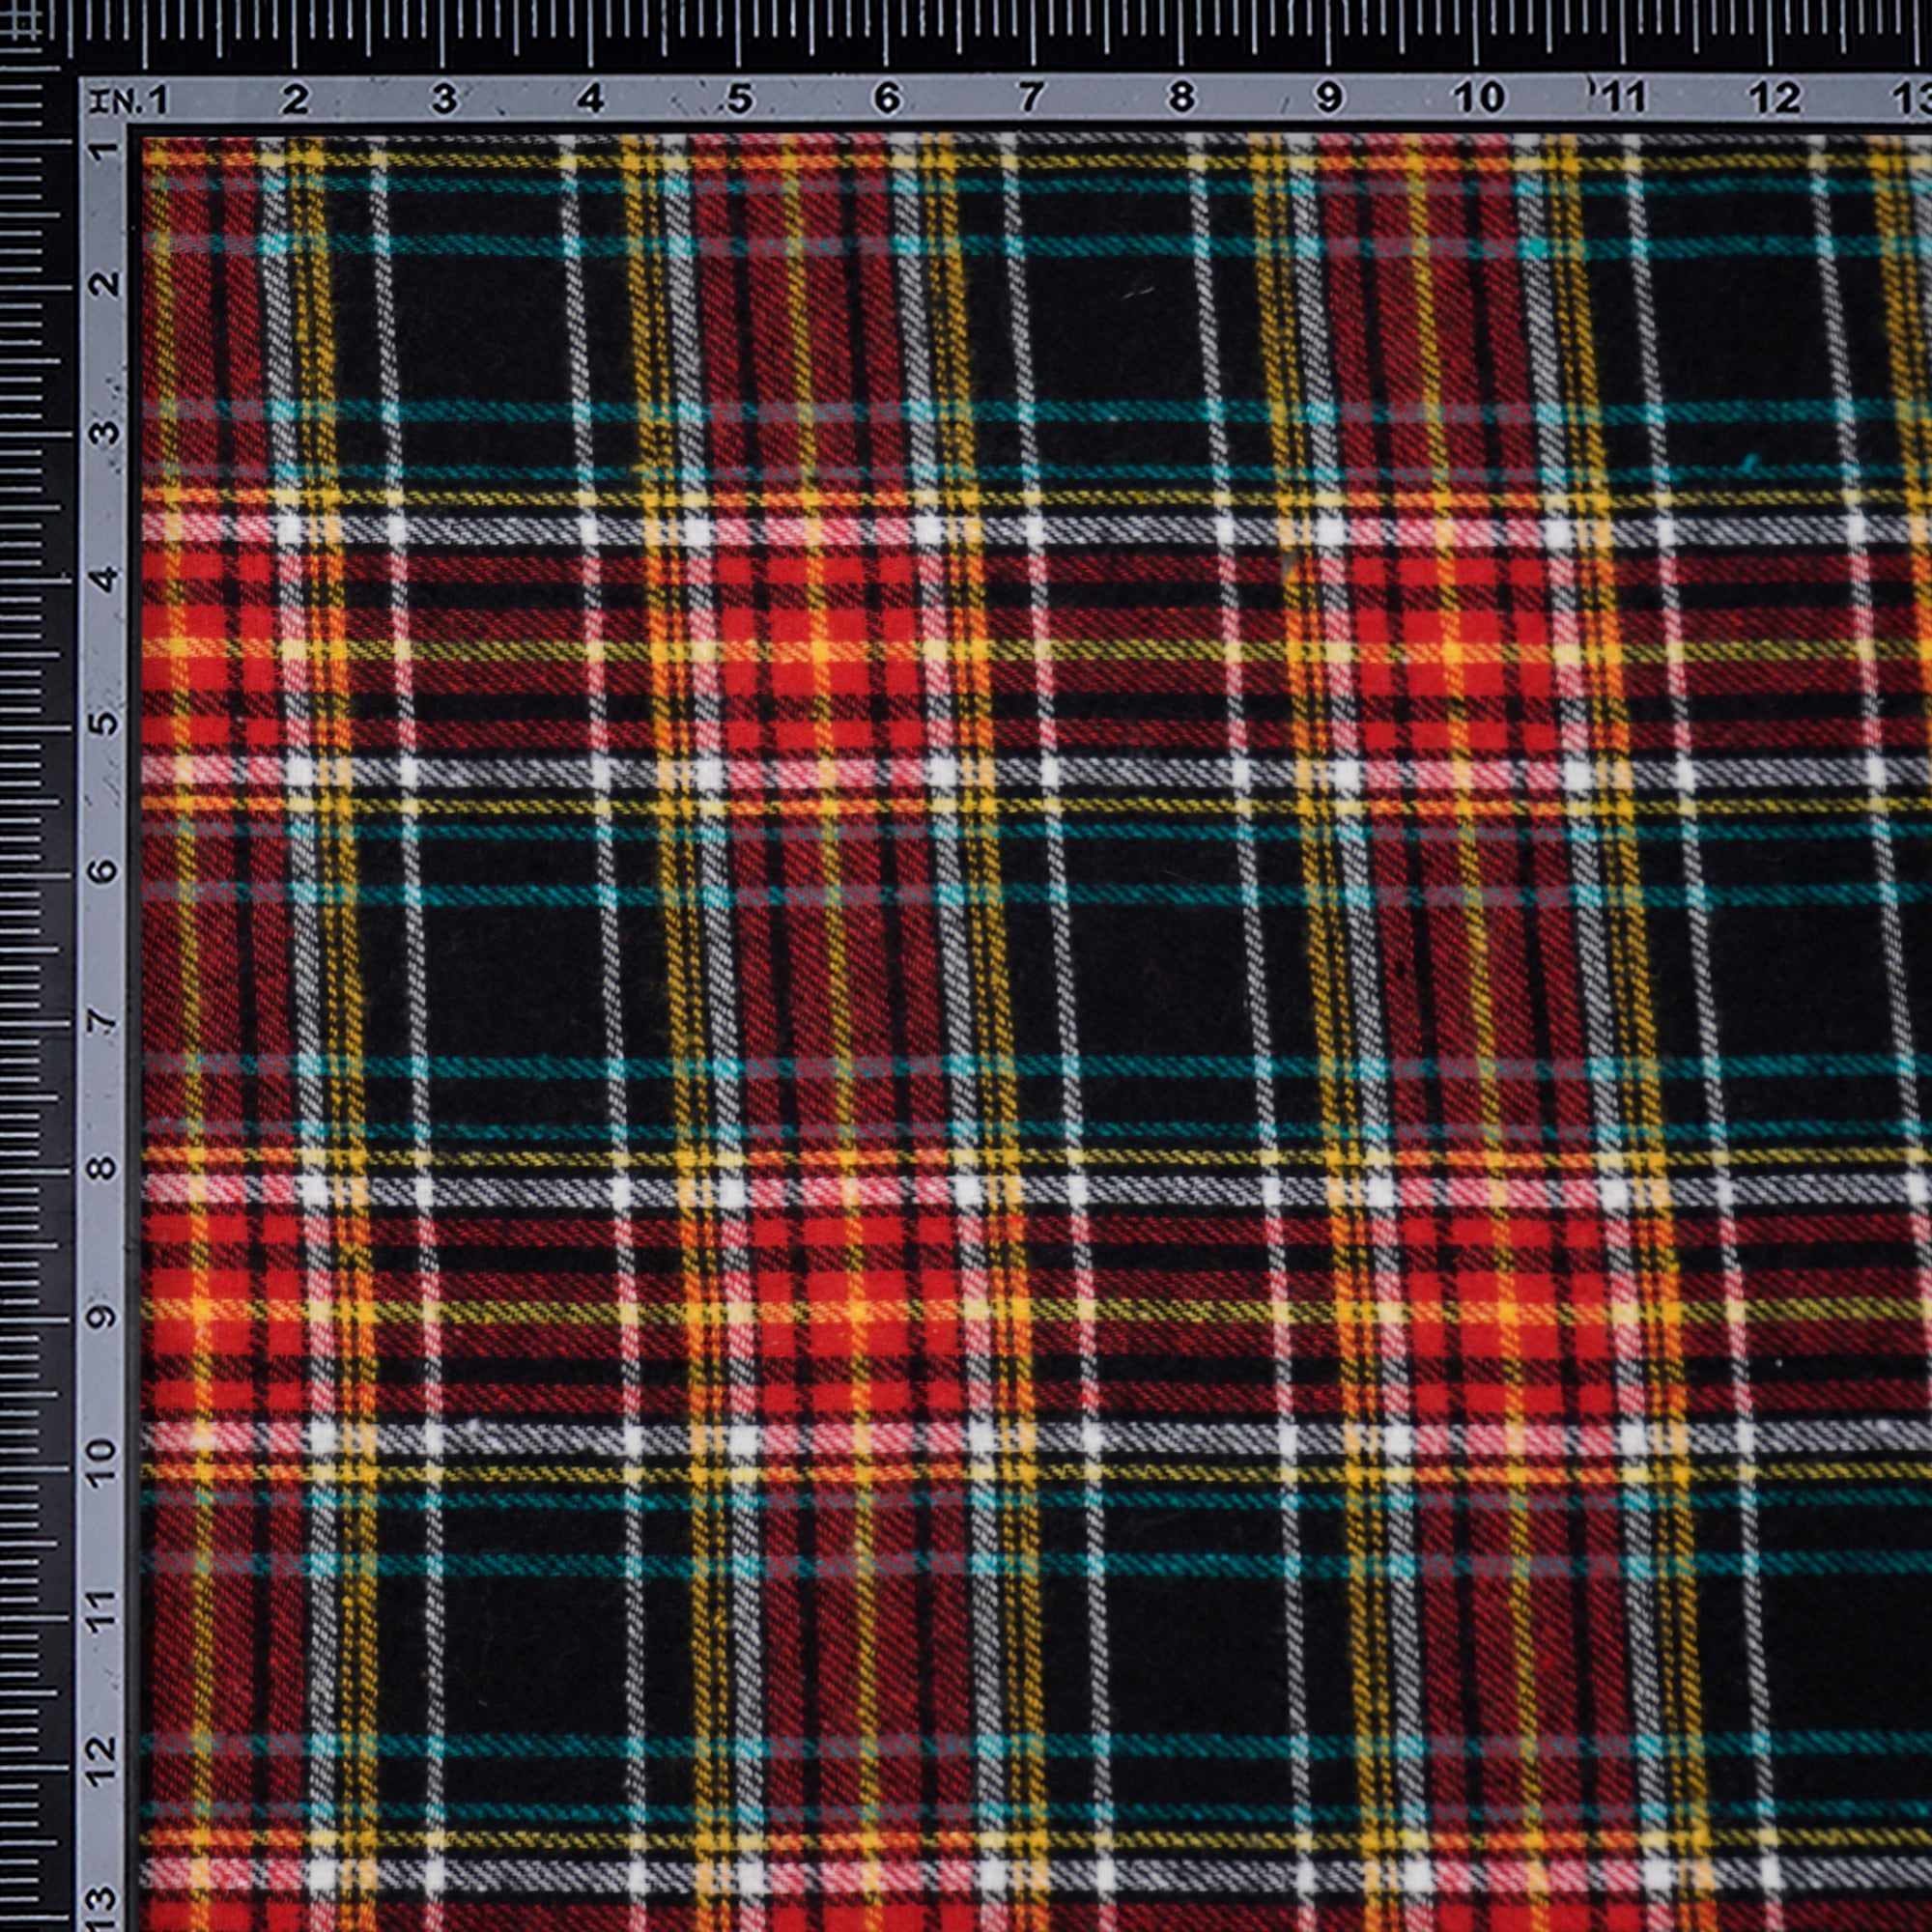Click the number 2 on the horizontal ruler
This screenshot has width=1932, height=1932.
294,100
